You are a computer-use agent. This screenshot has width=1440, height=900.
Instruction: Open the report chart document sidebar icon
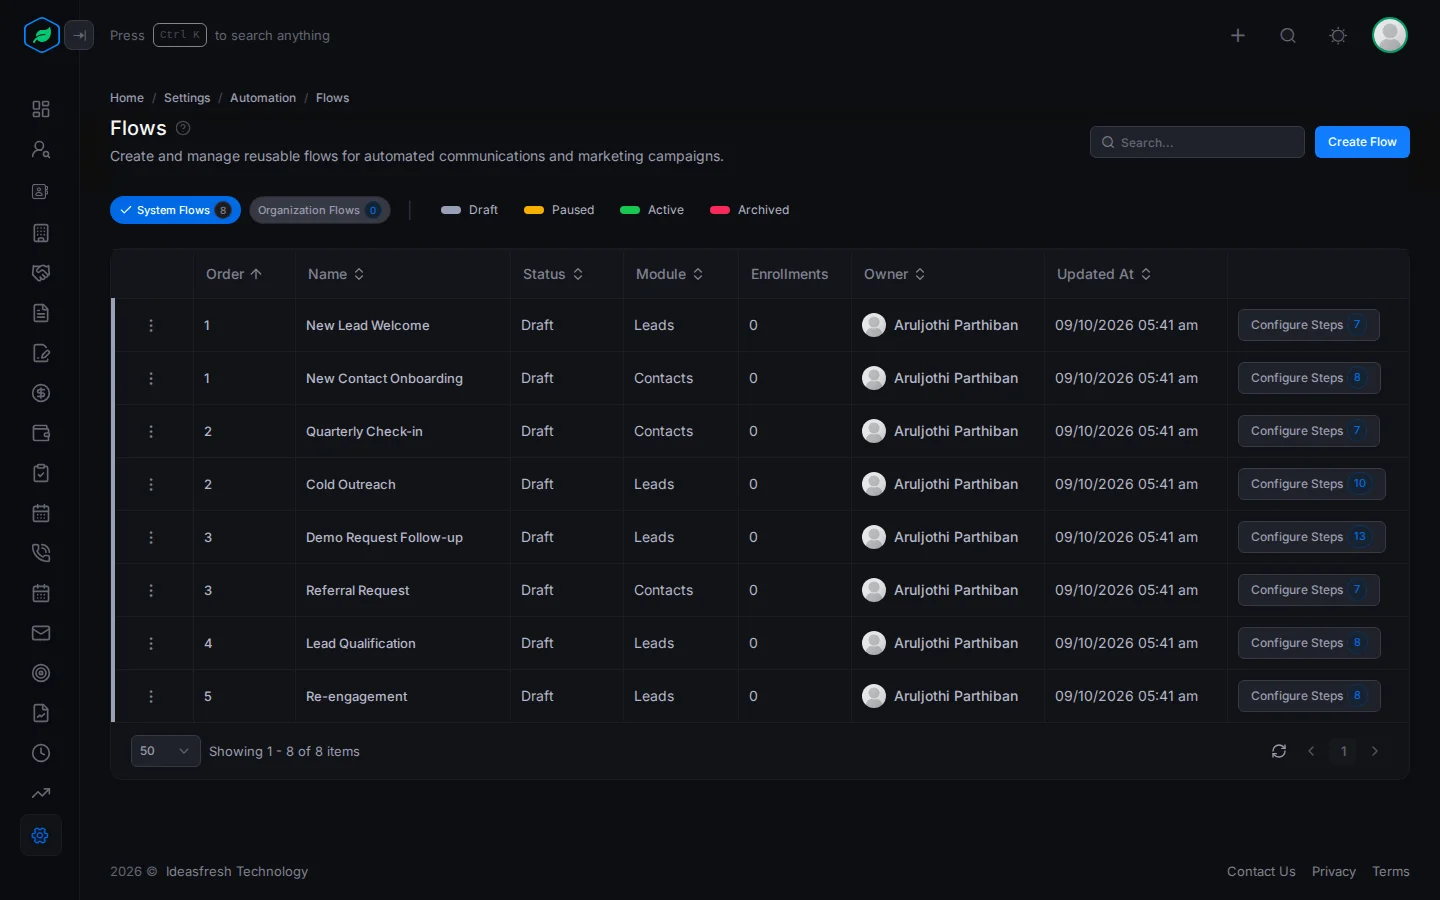click(41, 713)
